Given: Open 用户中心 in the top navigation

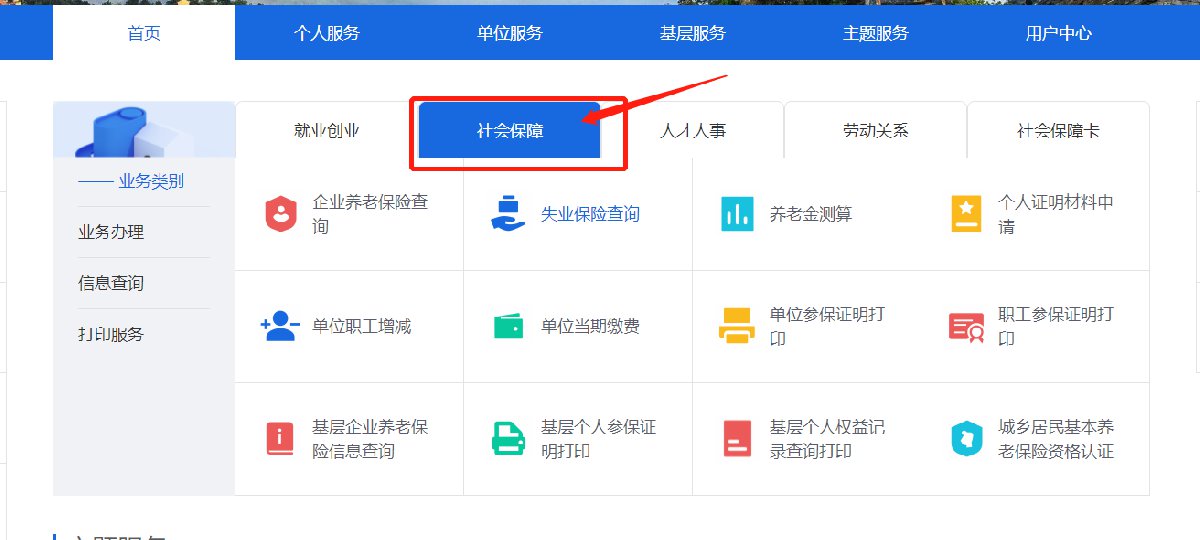Looking at the screenshot, I should pyautogui.click(x=1059, y=33).
